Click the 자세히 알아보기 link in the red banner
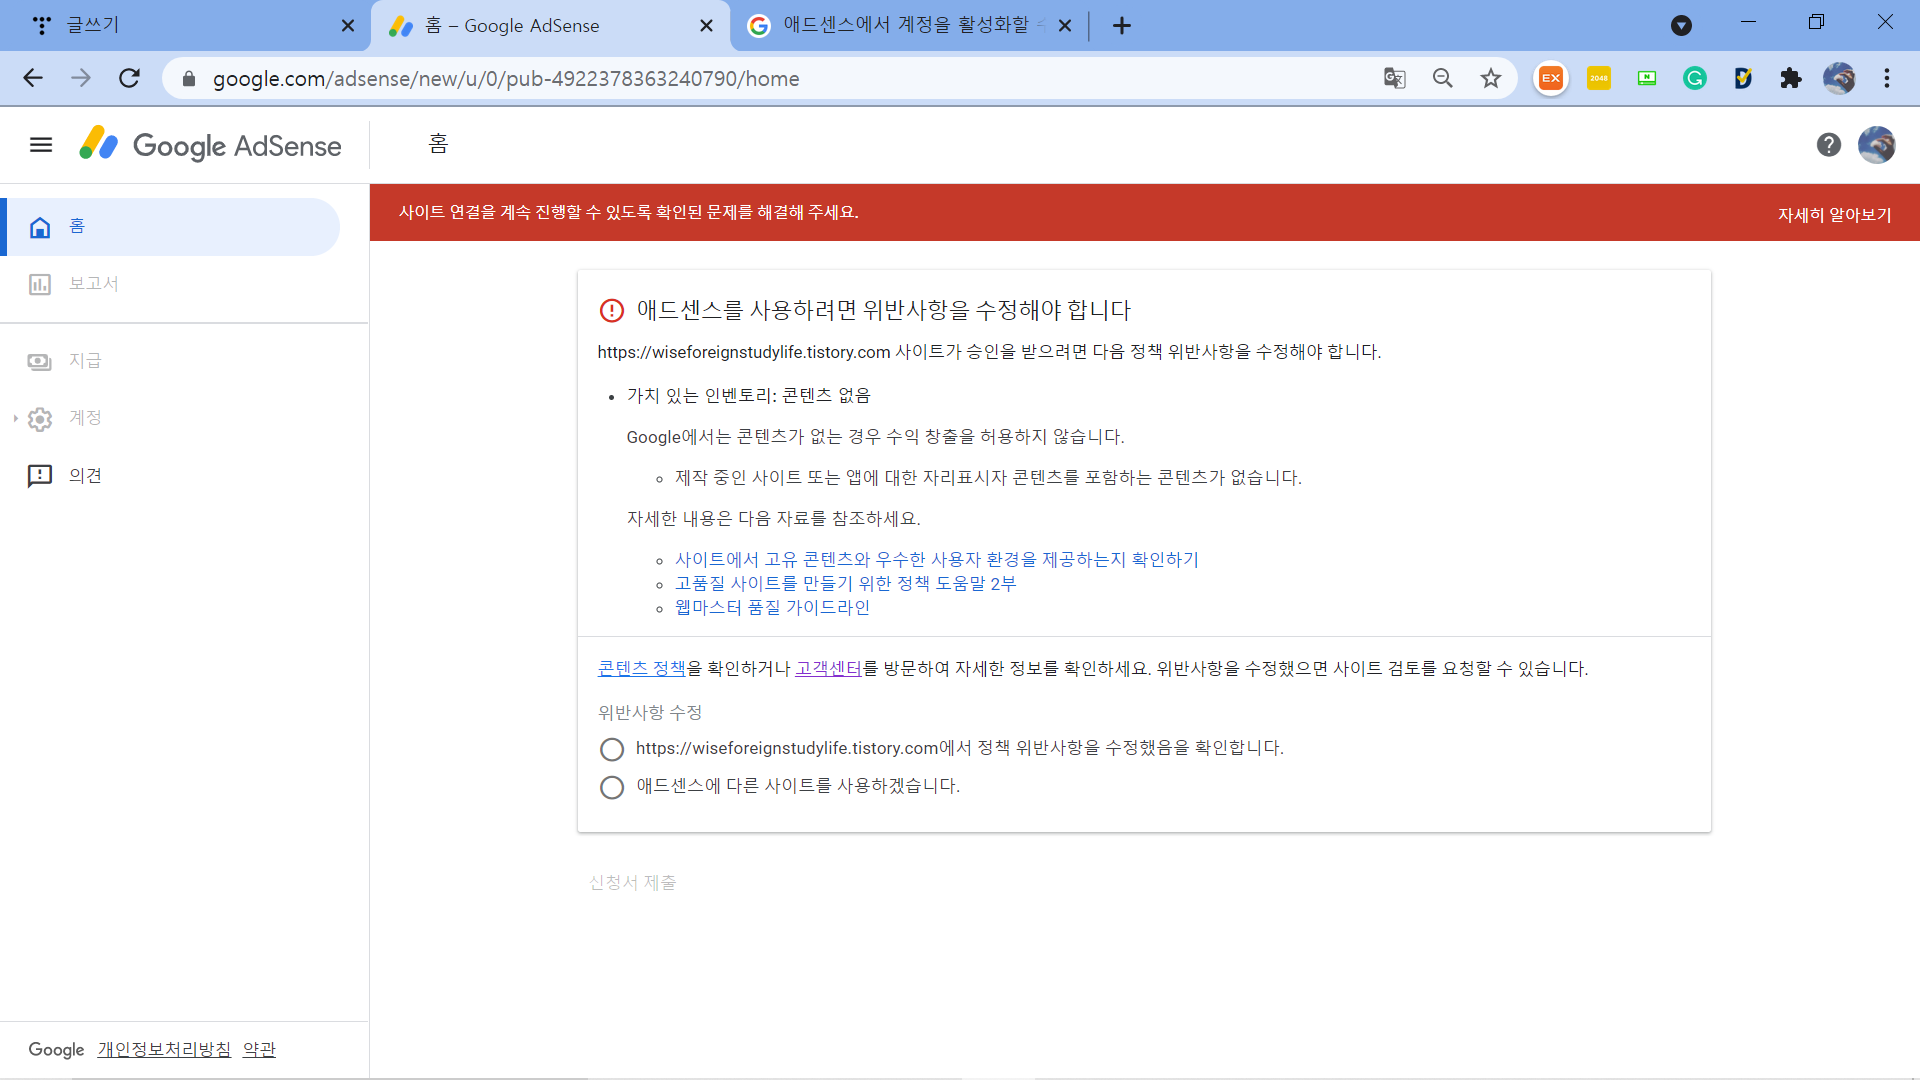This screenshot has width=1920, height=1080. pyautogui.click(x=1833, y=214)
